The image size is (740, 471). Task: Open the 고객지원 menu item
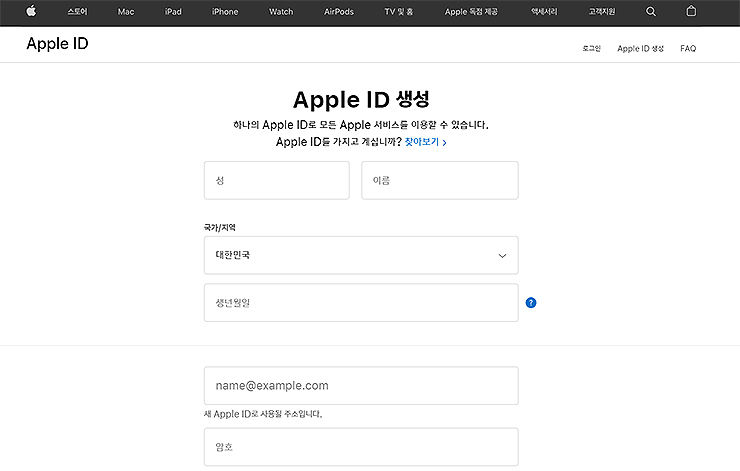pyautogui.click(x=602, y=11)
